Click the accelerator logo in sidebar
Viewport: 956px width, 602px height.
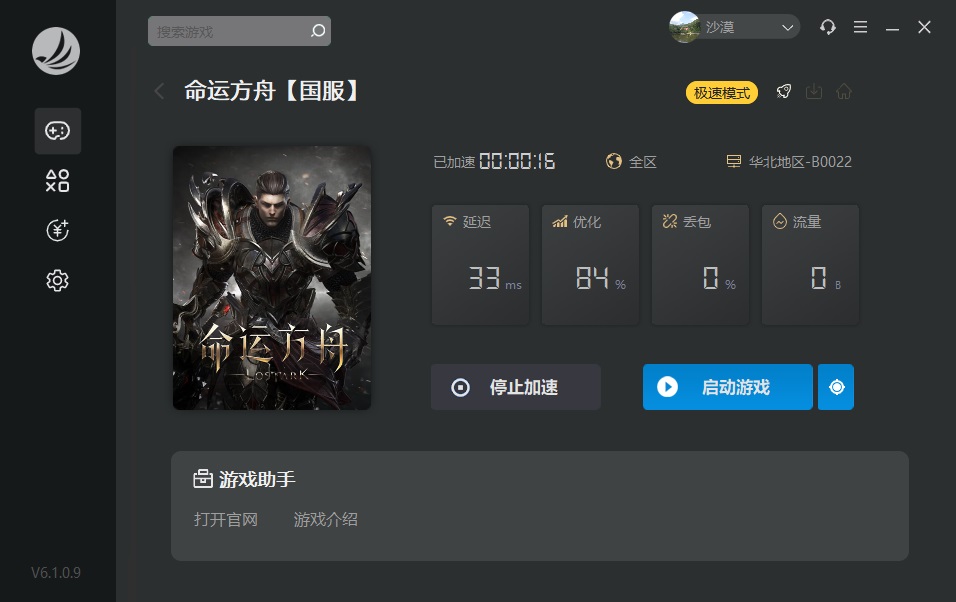pos(56,51)
